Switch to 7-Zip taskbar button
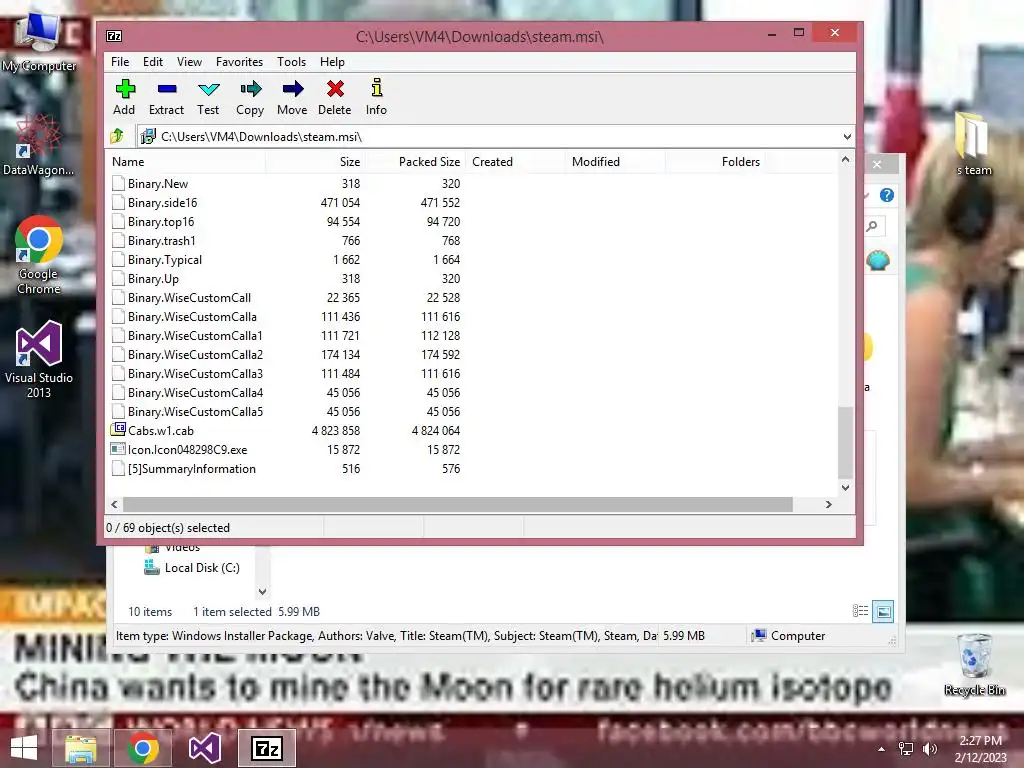 tap(266, 748)
